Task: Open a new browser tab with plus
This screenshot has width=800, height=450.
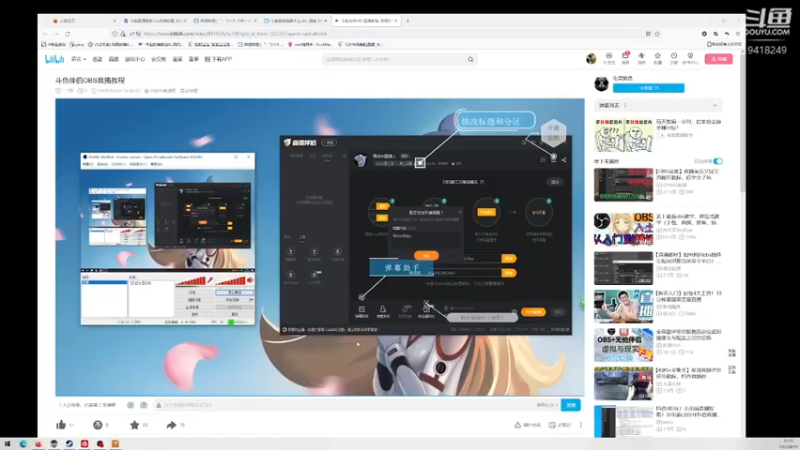Action: [x=407, y=21]
